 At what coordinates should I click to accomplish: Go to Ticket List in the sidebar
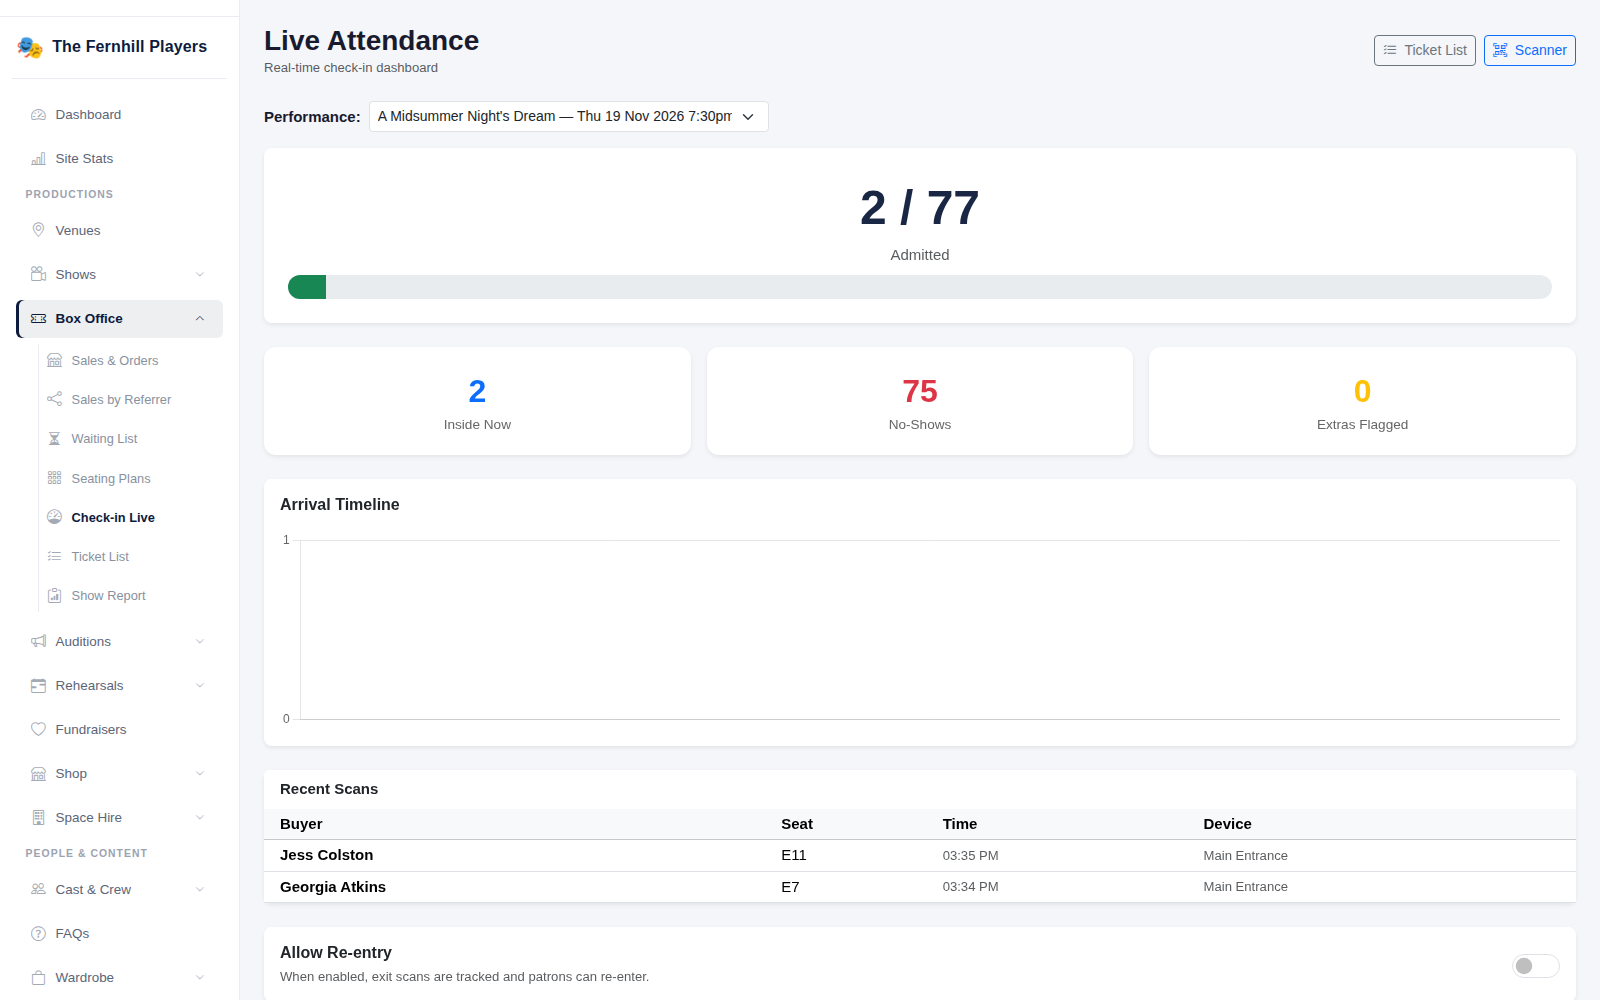pos(100,557)
